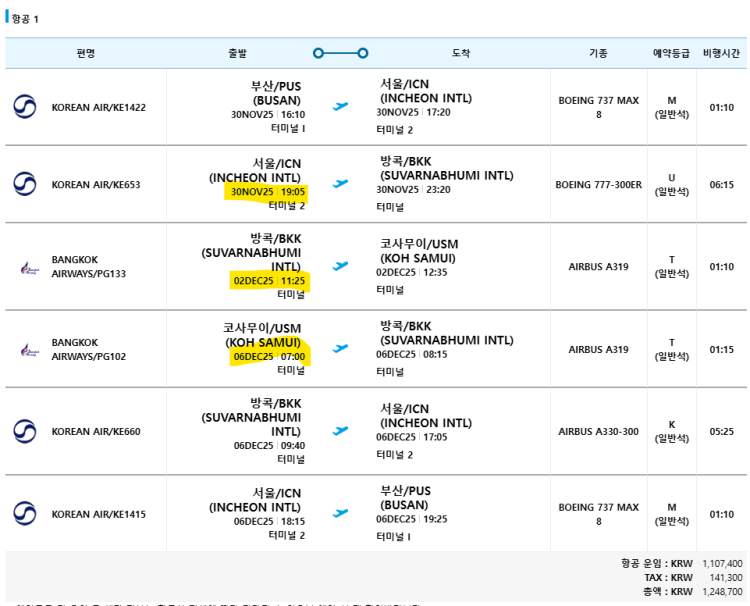The width and height of the screenshot is (750, 606).
Task: Click AIRBUS A330-300 aircraft type
Action: (x=598, y=432)
